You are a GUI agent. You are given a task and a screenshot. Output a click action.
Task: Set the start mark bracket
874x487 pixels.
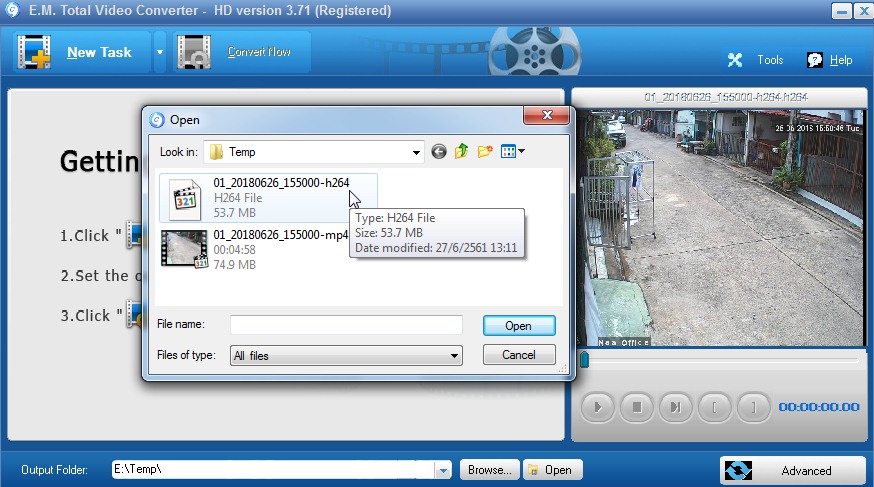pyautogui.click(x=715, y=407)
